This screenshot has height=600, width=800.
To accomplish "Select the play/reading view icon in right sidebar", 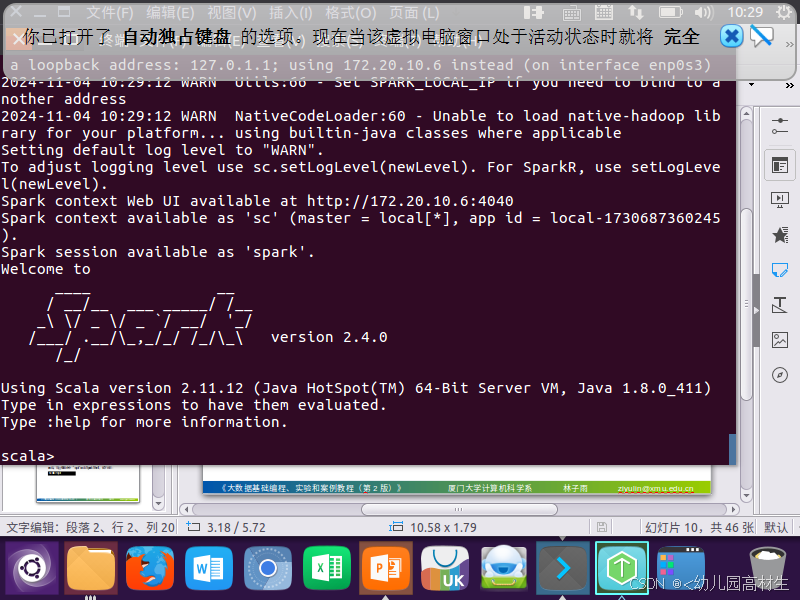I will point(780,198).
